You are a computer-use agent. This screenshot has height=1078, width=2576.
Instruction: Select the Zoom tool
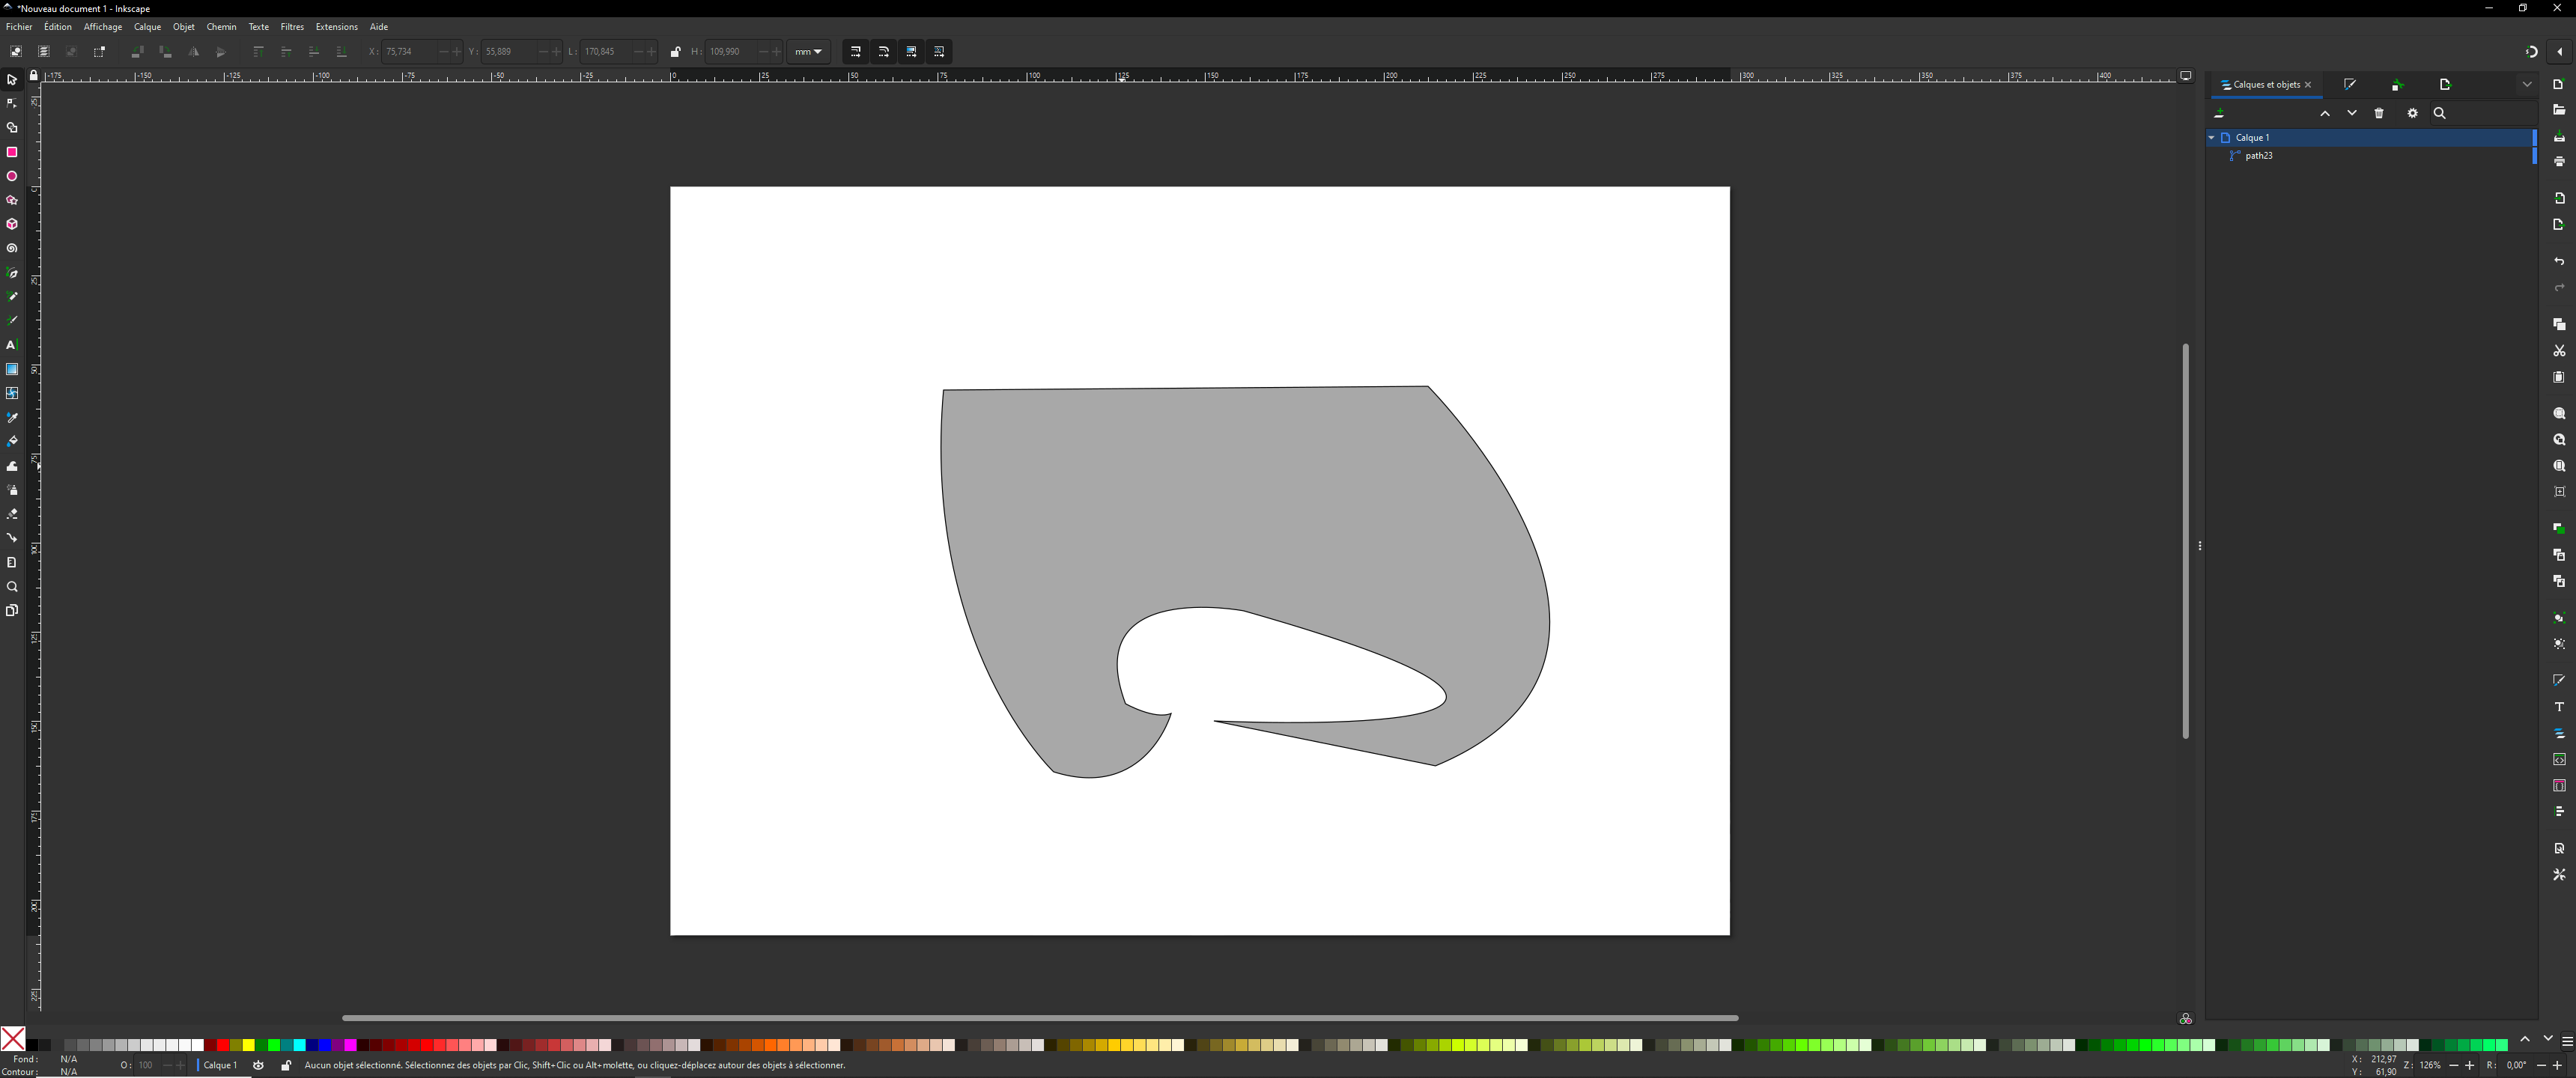[12, 586]
